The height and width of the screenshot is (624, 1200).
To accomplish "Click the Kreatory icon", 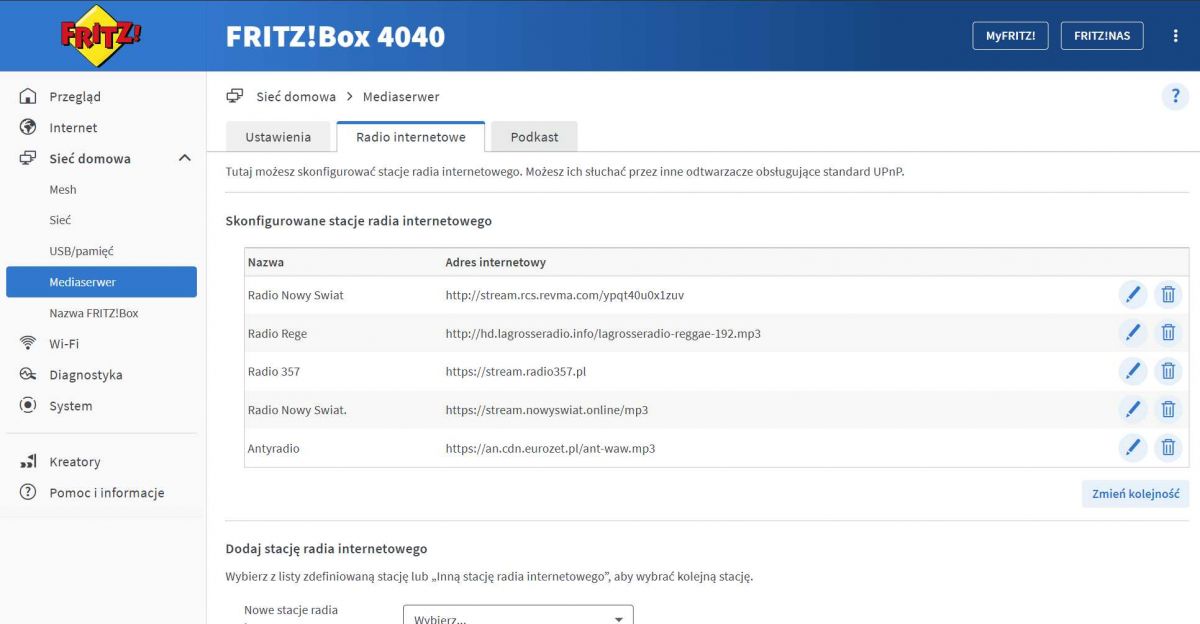I will (x=28, y=462).
